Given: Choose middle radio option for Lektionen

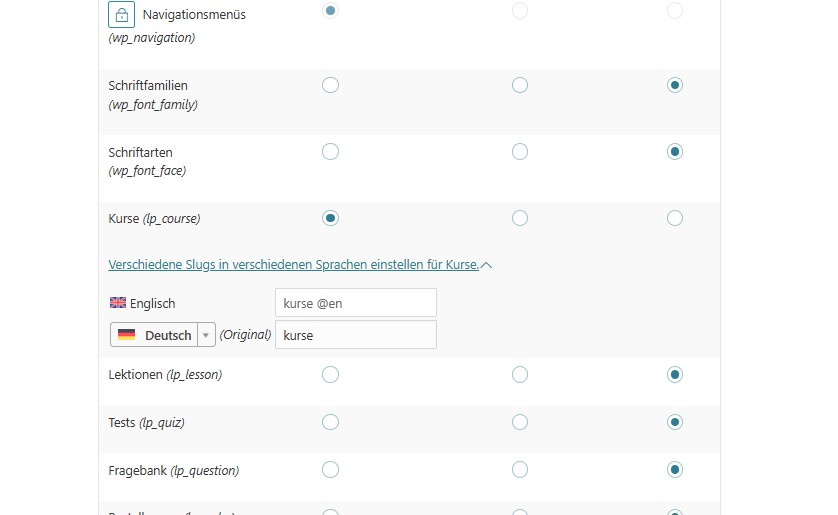Looking at the screenshot, I should click(520, 375).
